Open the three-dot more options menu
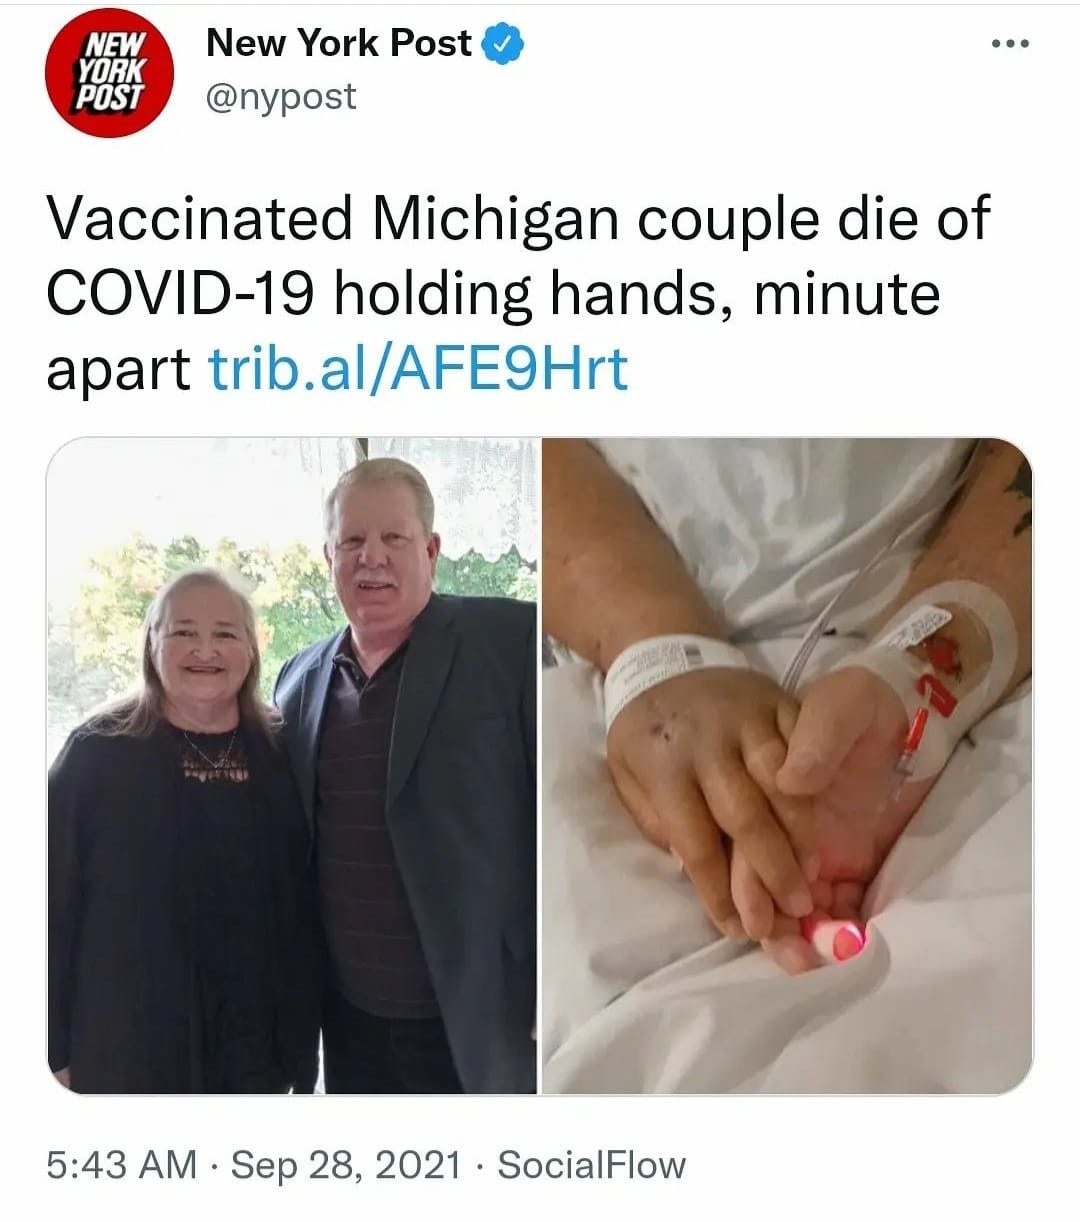 point(1009,44)
